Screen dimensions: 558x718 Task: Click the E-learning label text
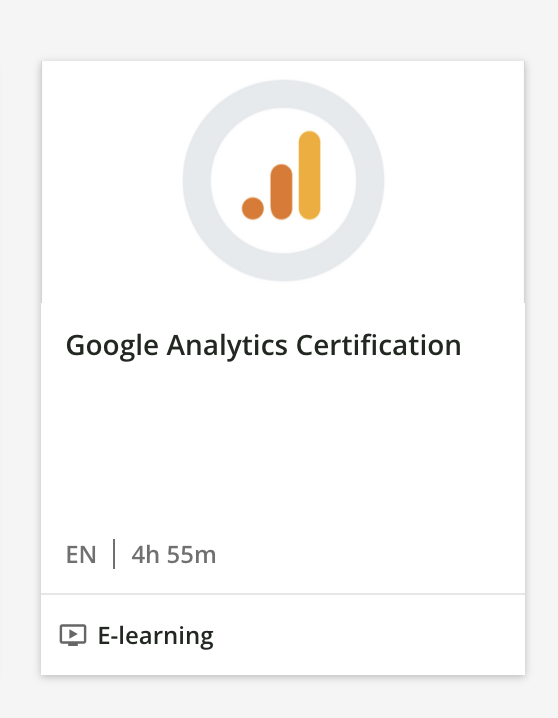[x=156, y=636]
